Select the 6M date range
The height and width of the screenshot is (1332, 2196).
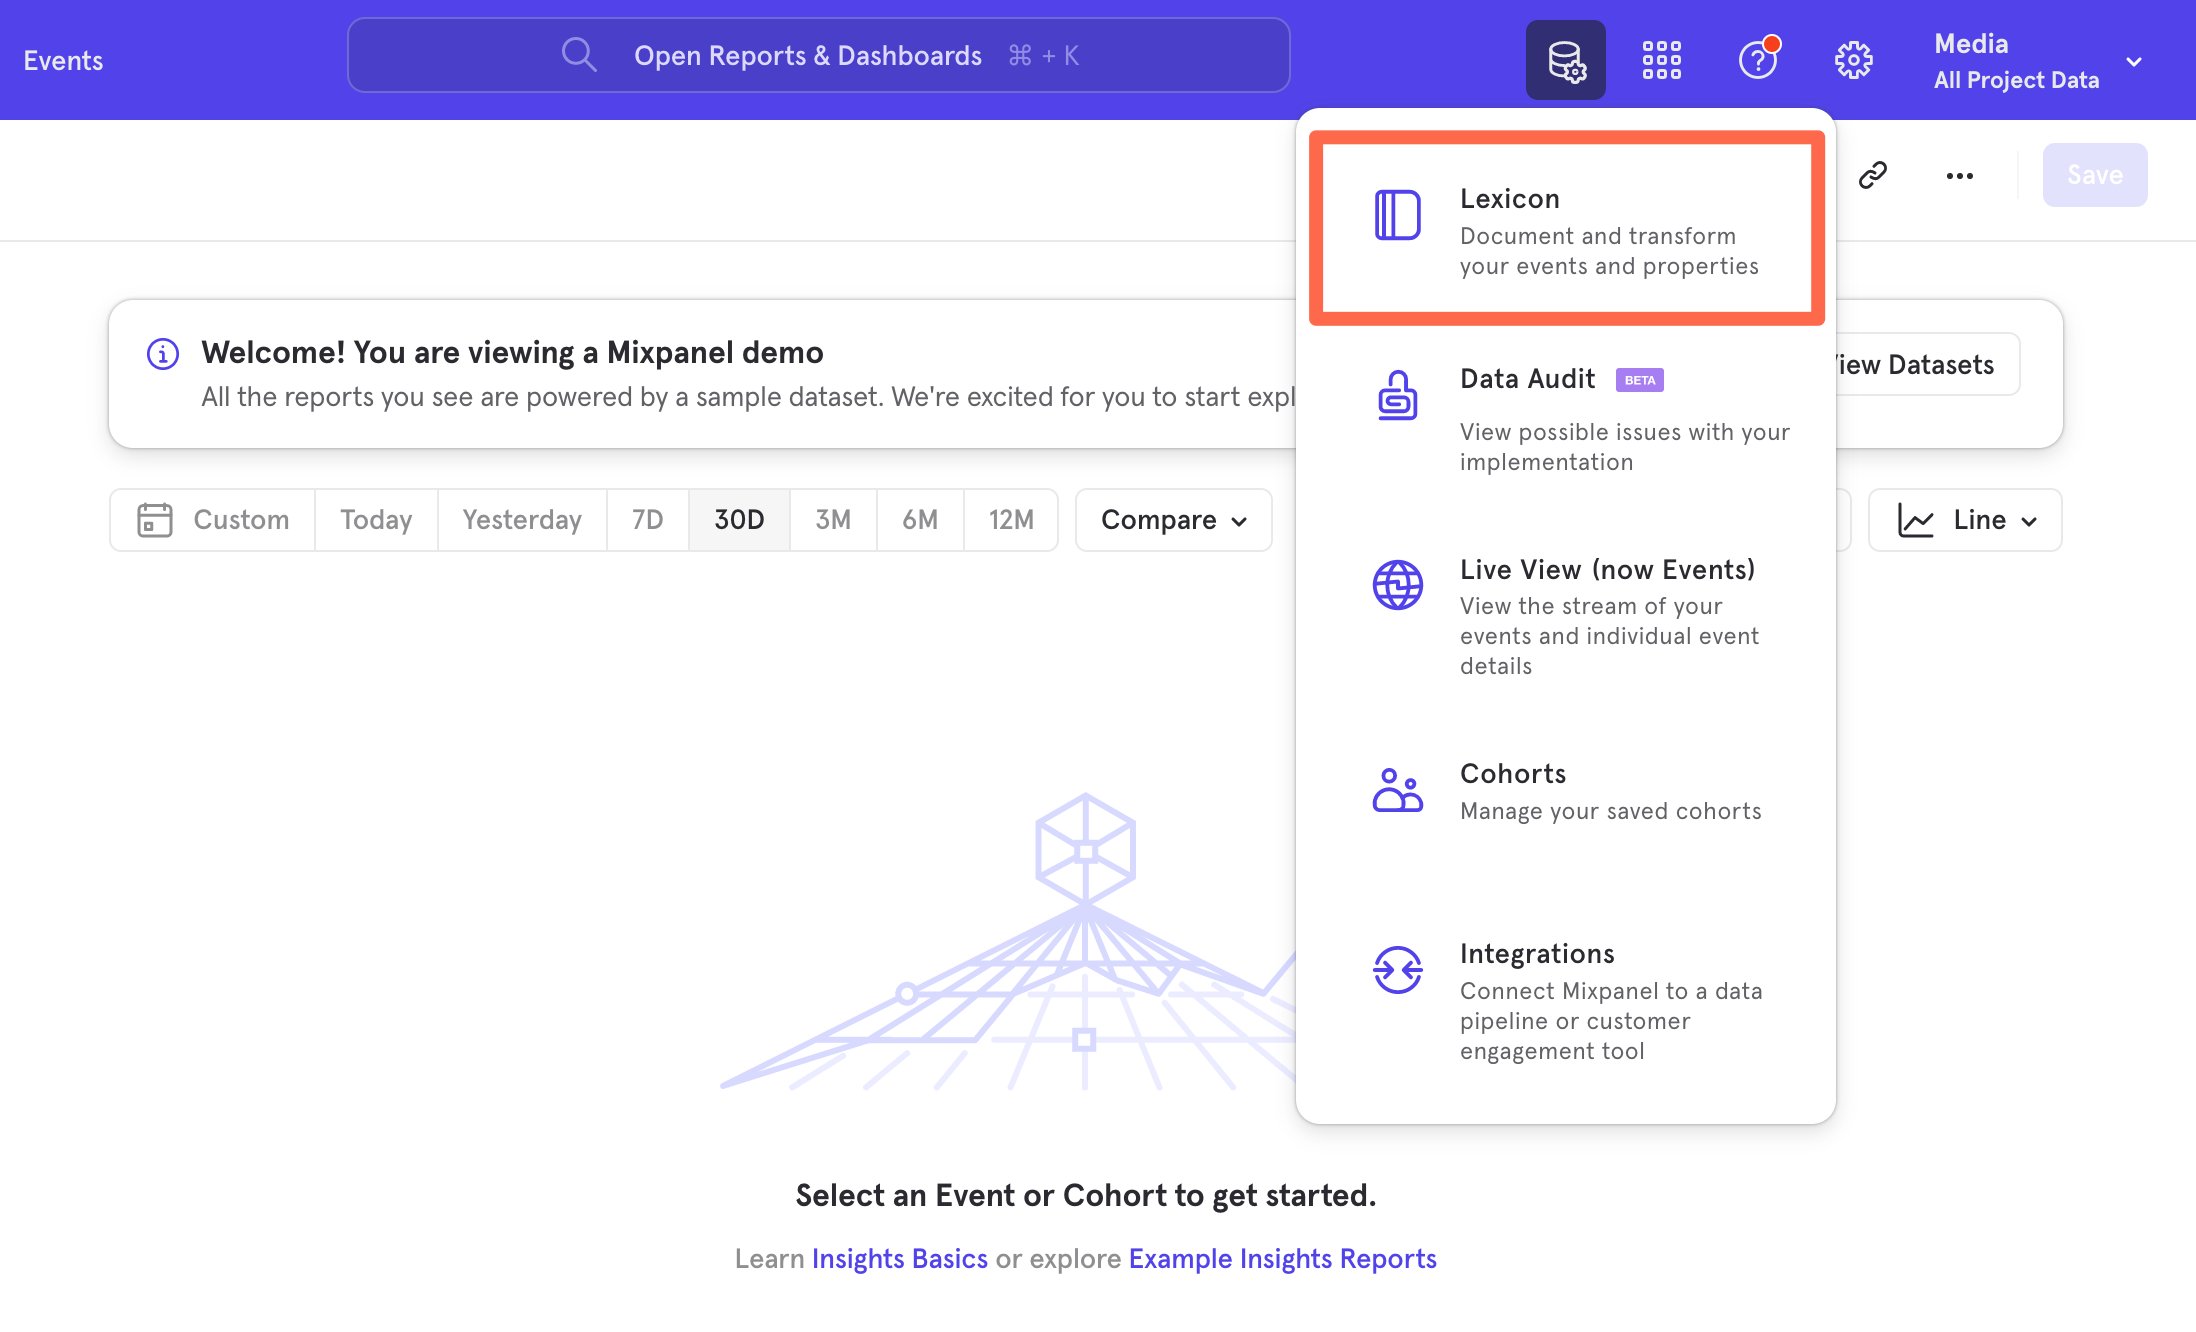[920, 520]
